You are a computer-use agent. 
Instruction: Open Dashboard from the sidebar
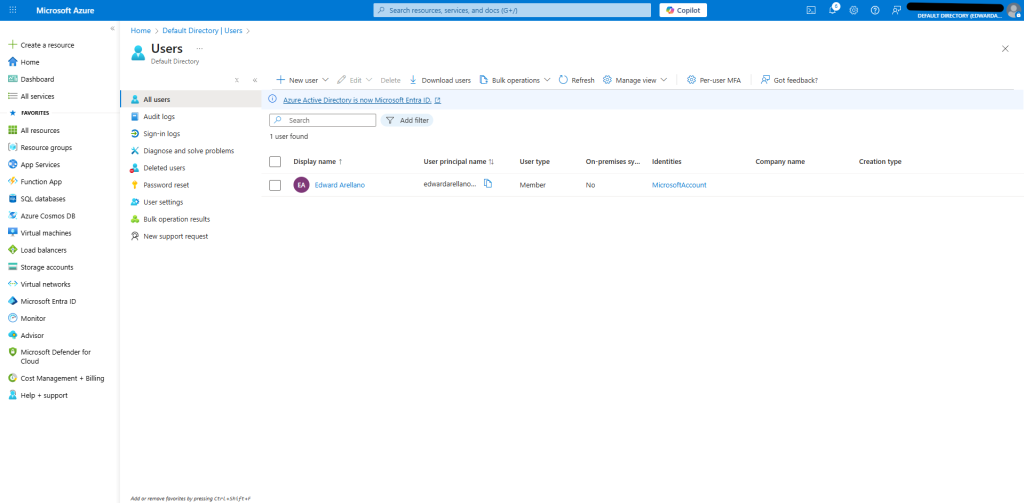(x=31, y=79)
